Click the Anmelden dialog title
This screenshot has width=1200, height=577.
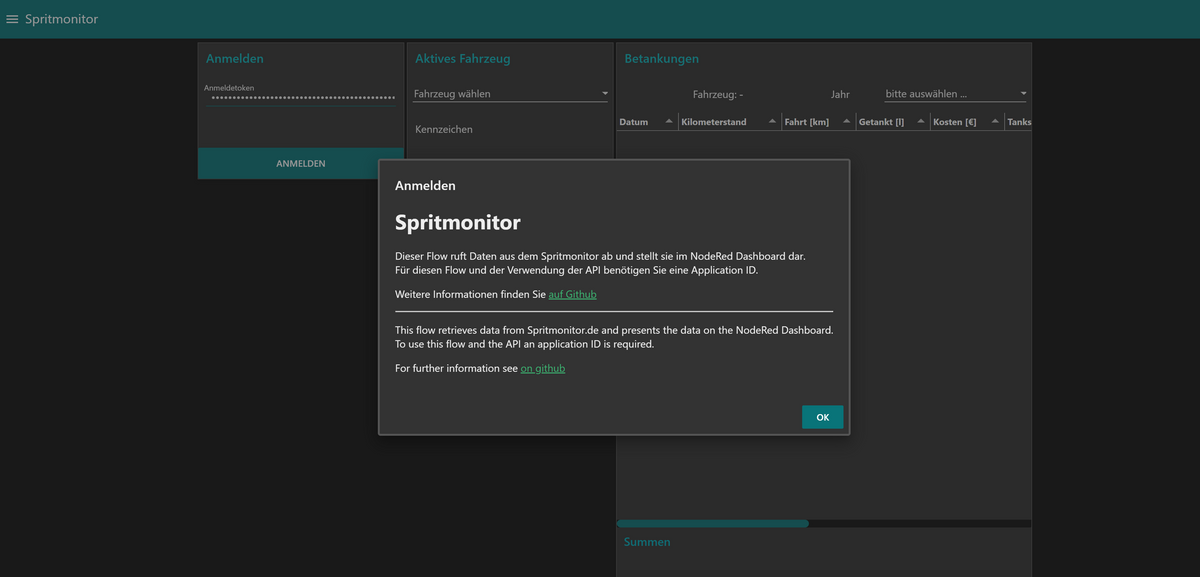[425, 186]
